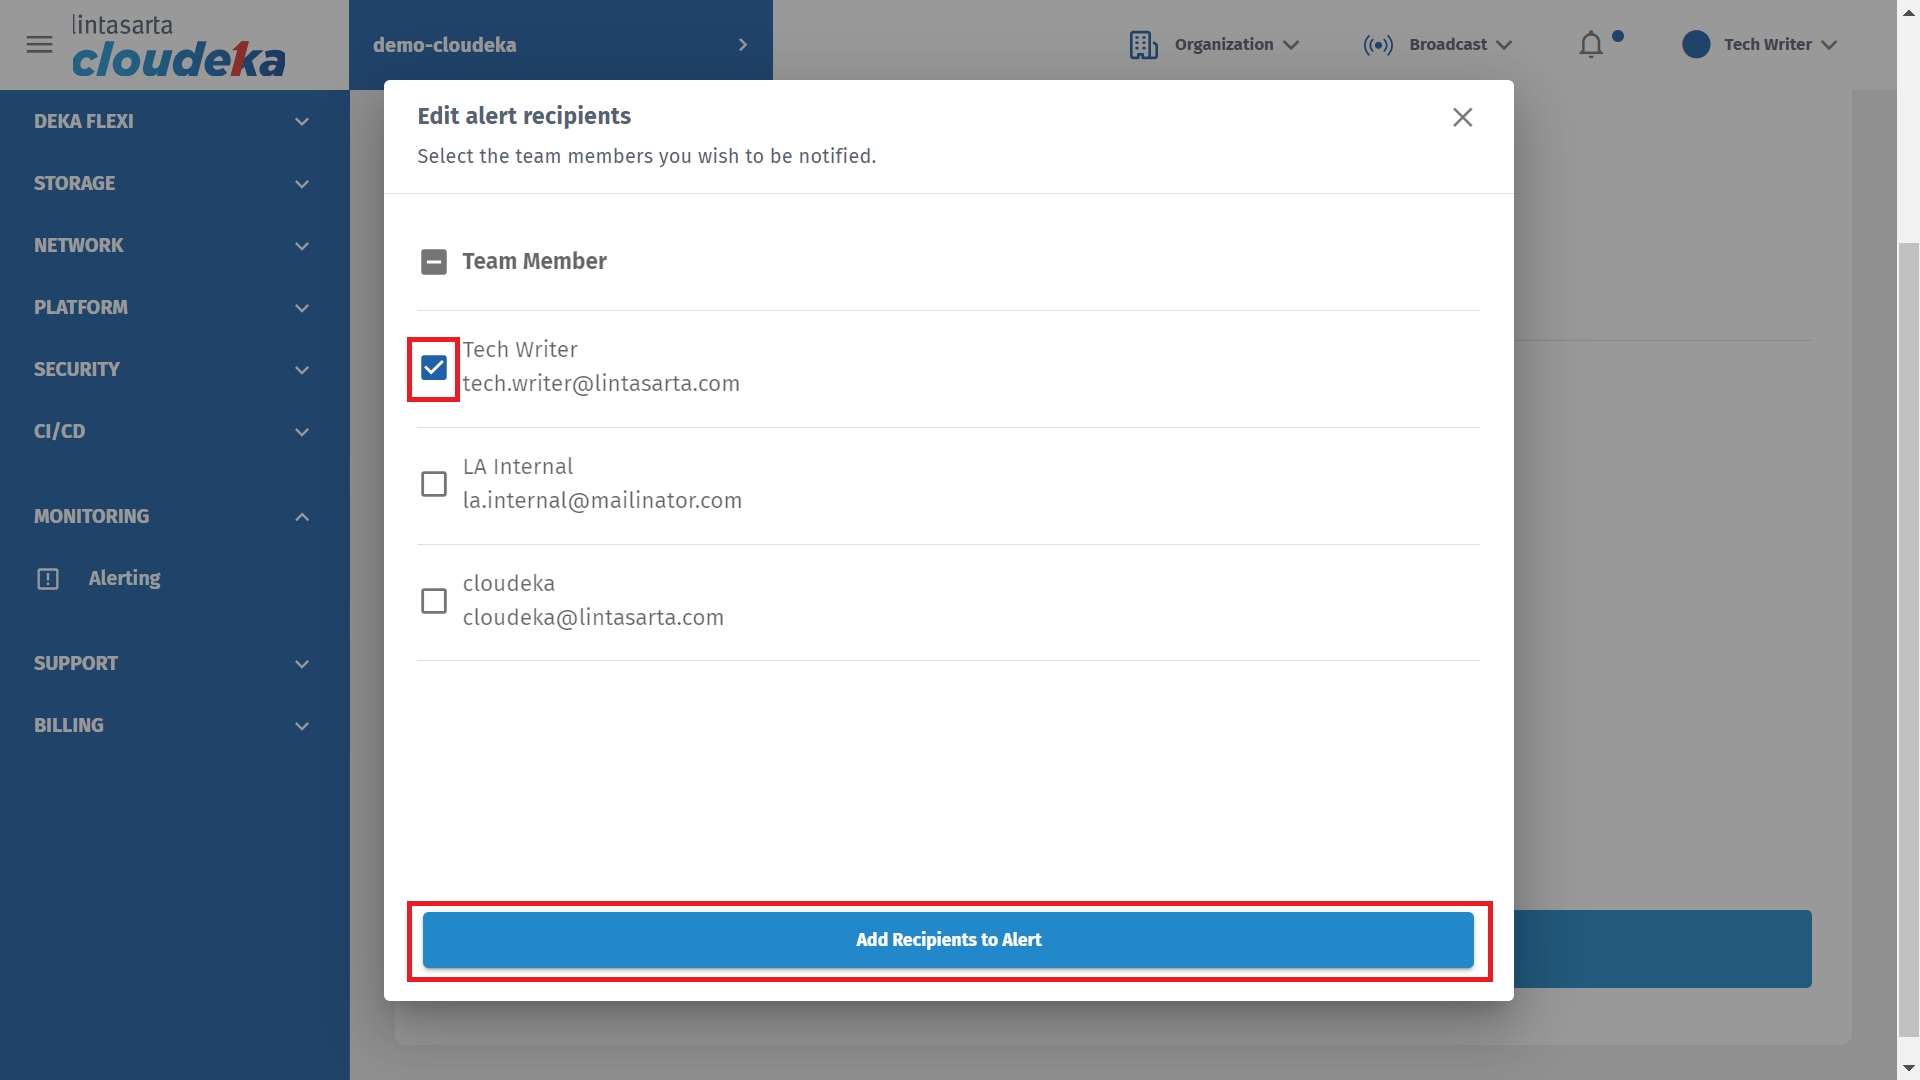Open the hamburger menu icon
Image resolution: width=1920 pixels, height=1080 pixels.
click(x=39, y=45)
